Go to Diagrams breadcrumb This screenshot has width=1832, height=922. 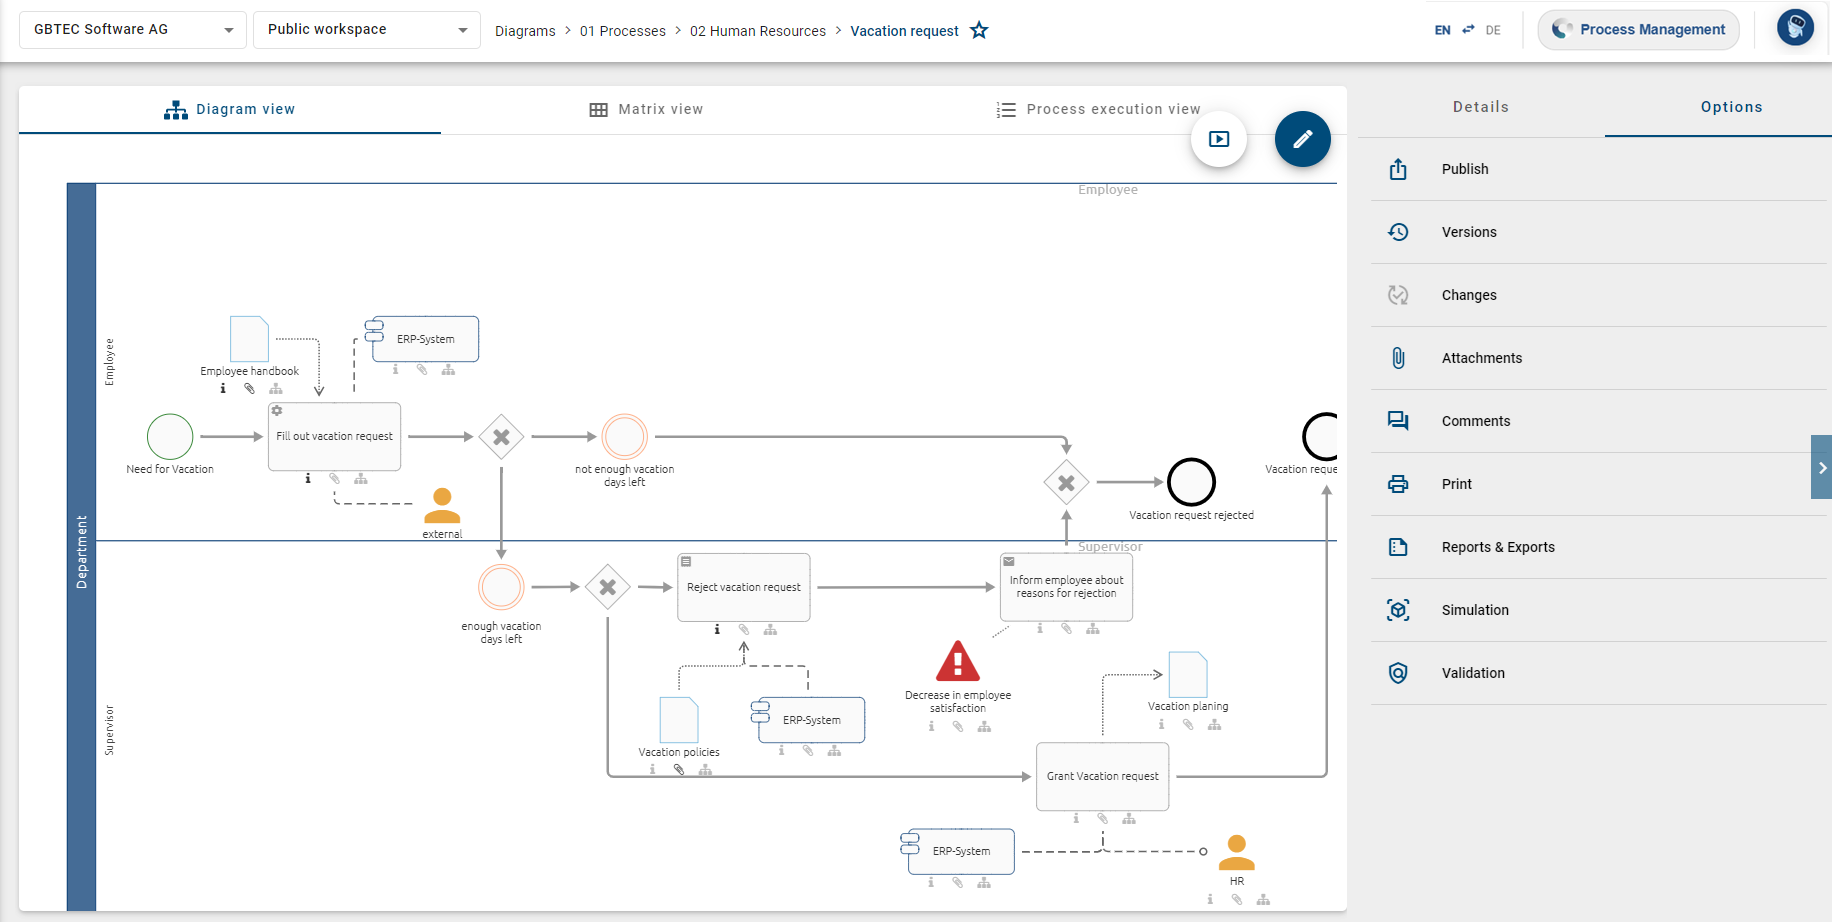(525, 31)
